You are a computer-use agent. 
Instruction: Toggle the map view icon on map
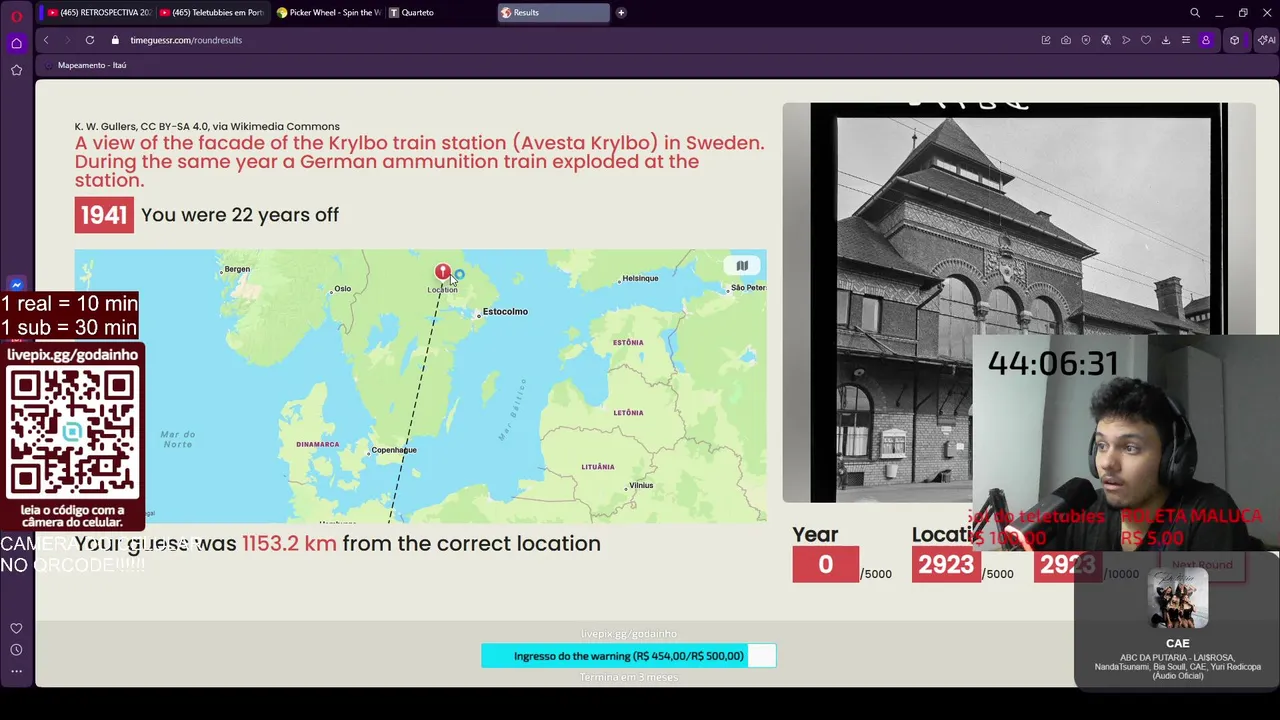[742, 265]
